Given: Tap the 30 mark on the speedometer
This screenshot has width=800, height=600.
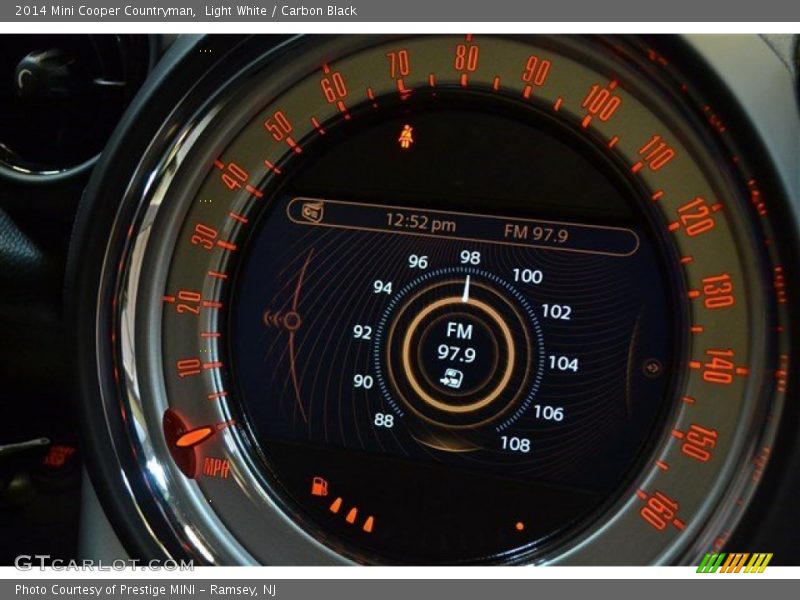Looking at the screenshot, I should pyautogui.click(x=204, y=236).
